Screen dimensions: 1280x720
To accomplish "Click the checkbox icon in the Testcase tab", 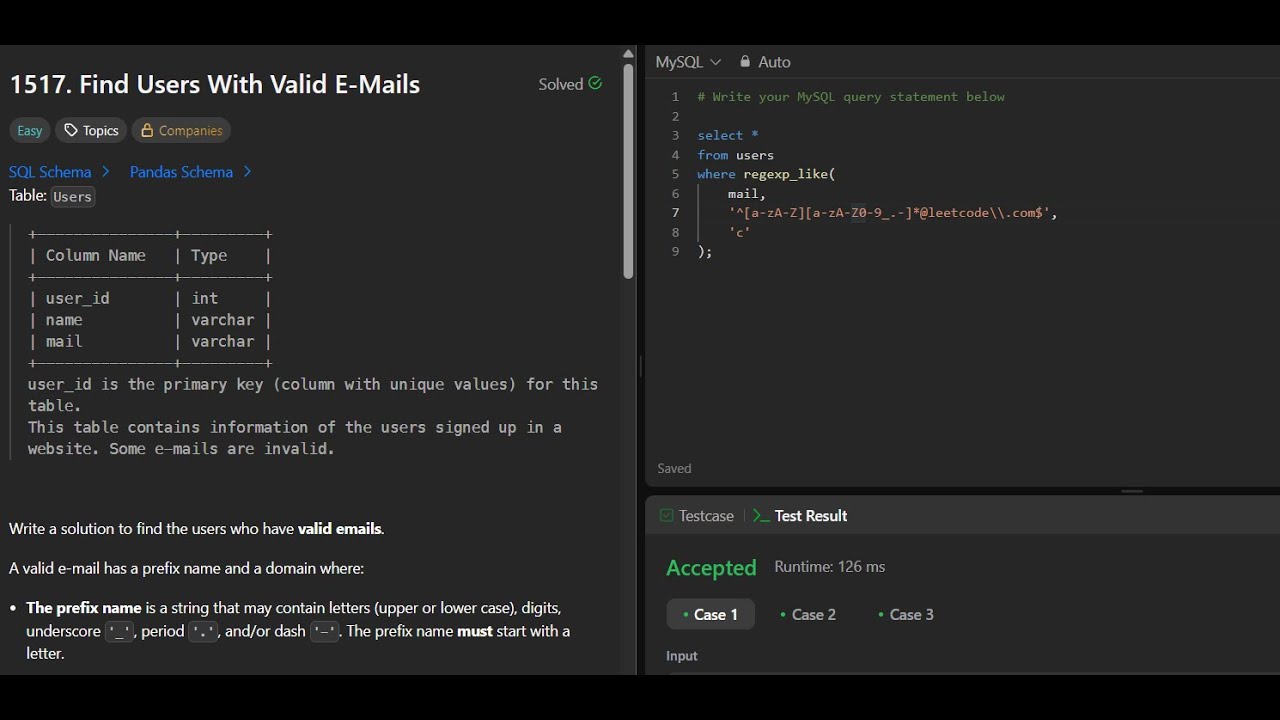I will tap(666, 516).
